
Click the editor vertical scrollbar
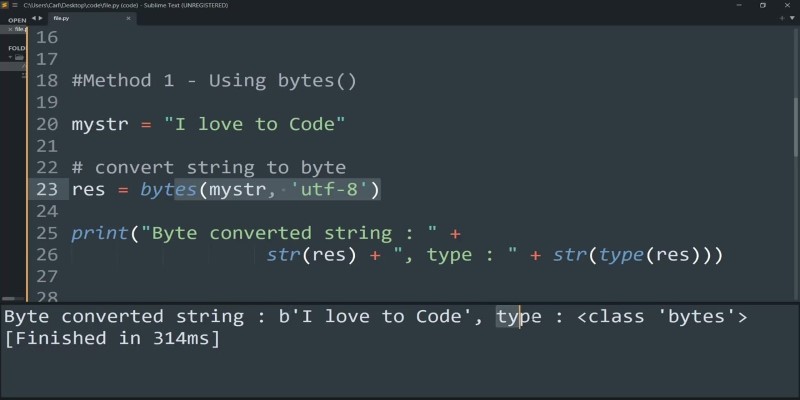coord(796,127)
